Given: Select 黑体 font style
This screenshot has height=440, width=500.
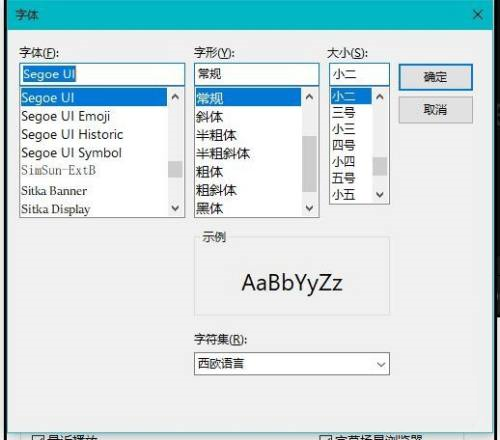Looking at the screenshot, I should coord(248,209).
